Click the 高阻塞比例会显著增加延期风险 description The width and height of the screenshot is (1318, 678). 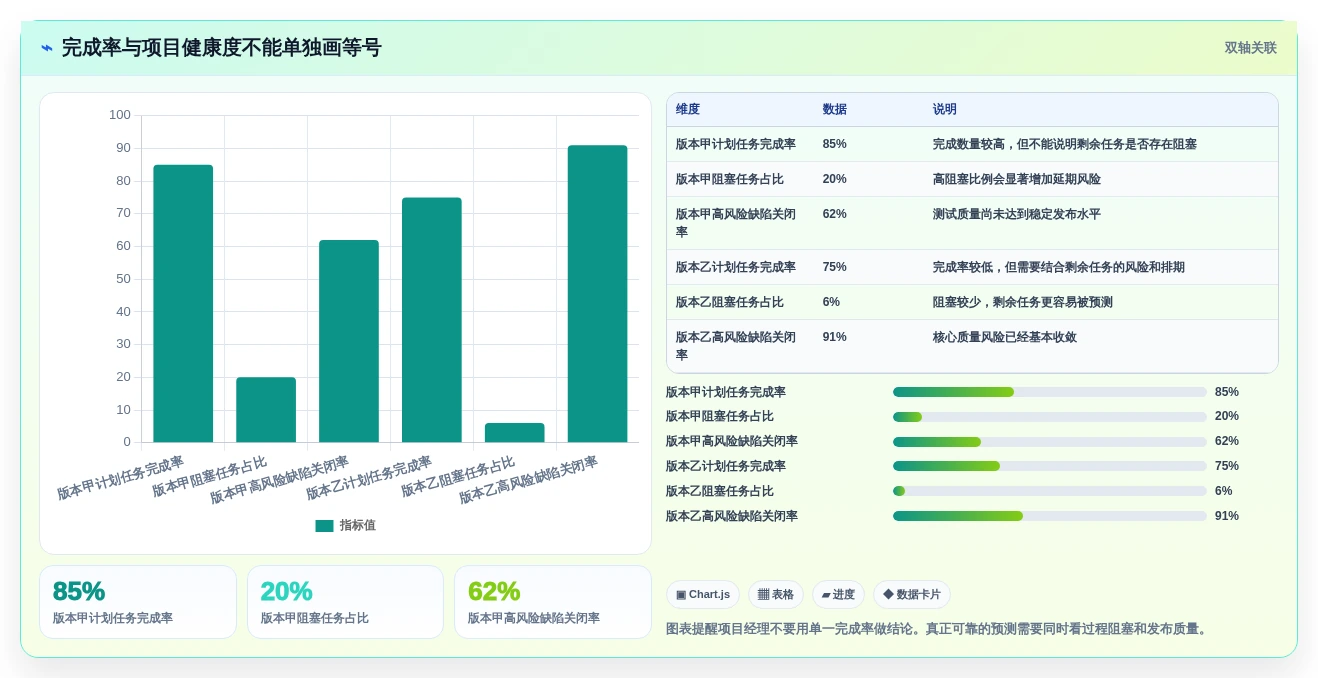click(1017, 179)
